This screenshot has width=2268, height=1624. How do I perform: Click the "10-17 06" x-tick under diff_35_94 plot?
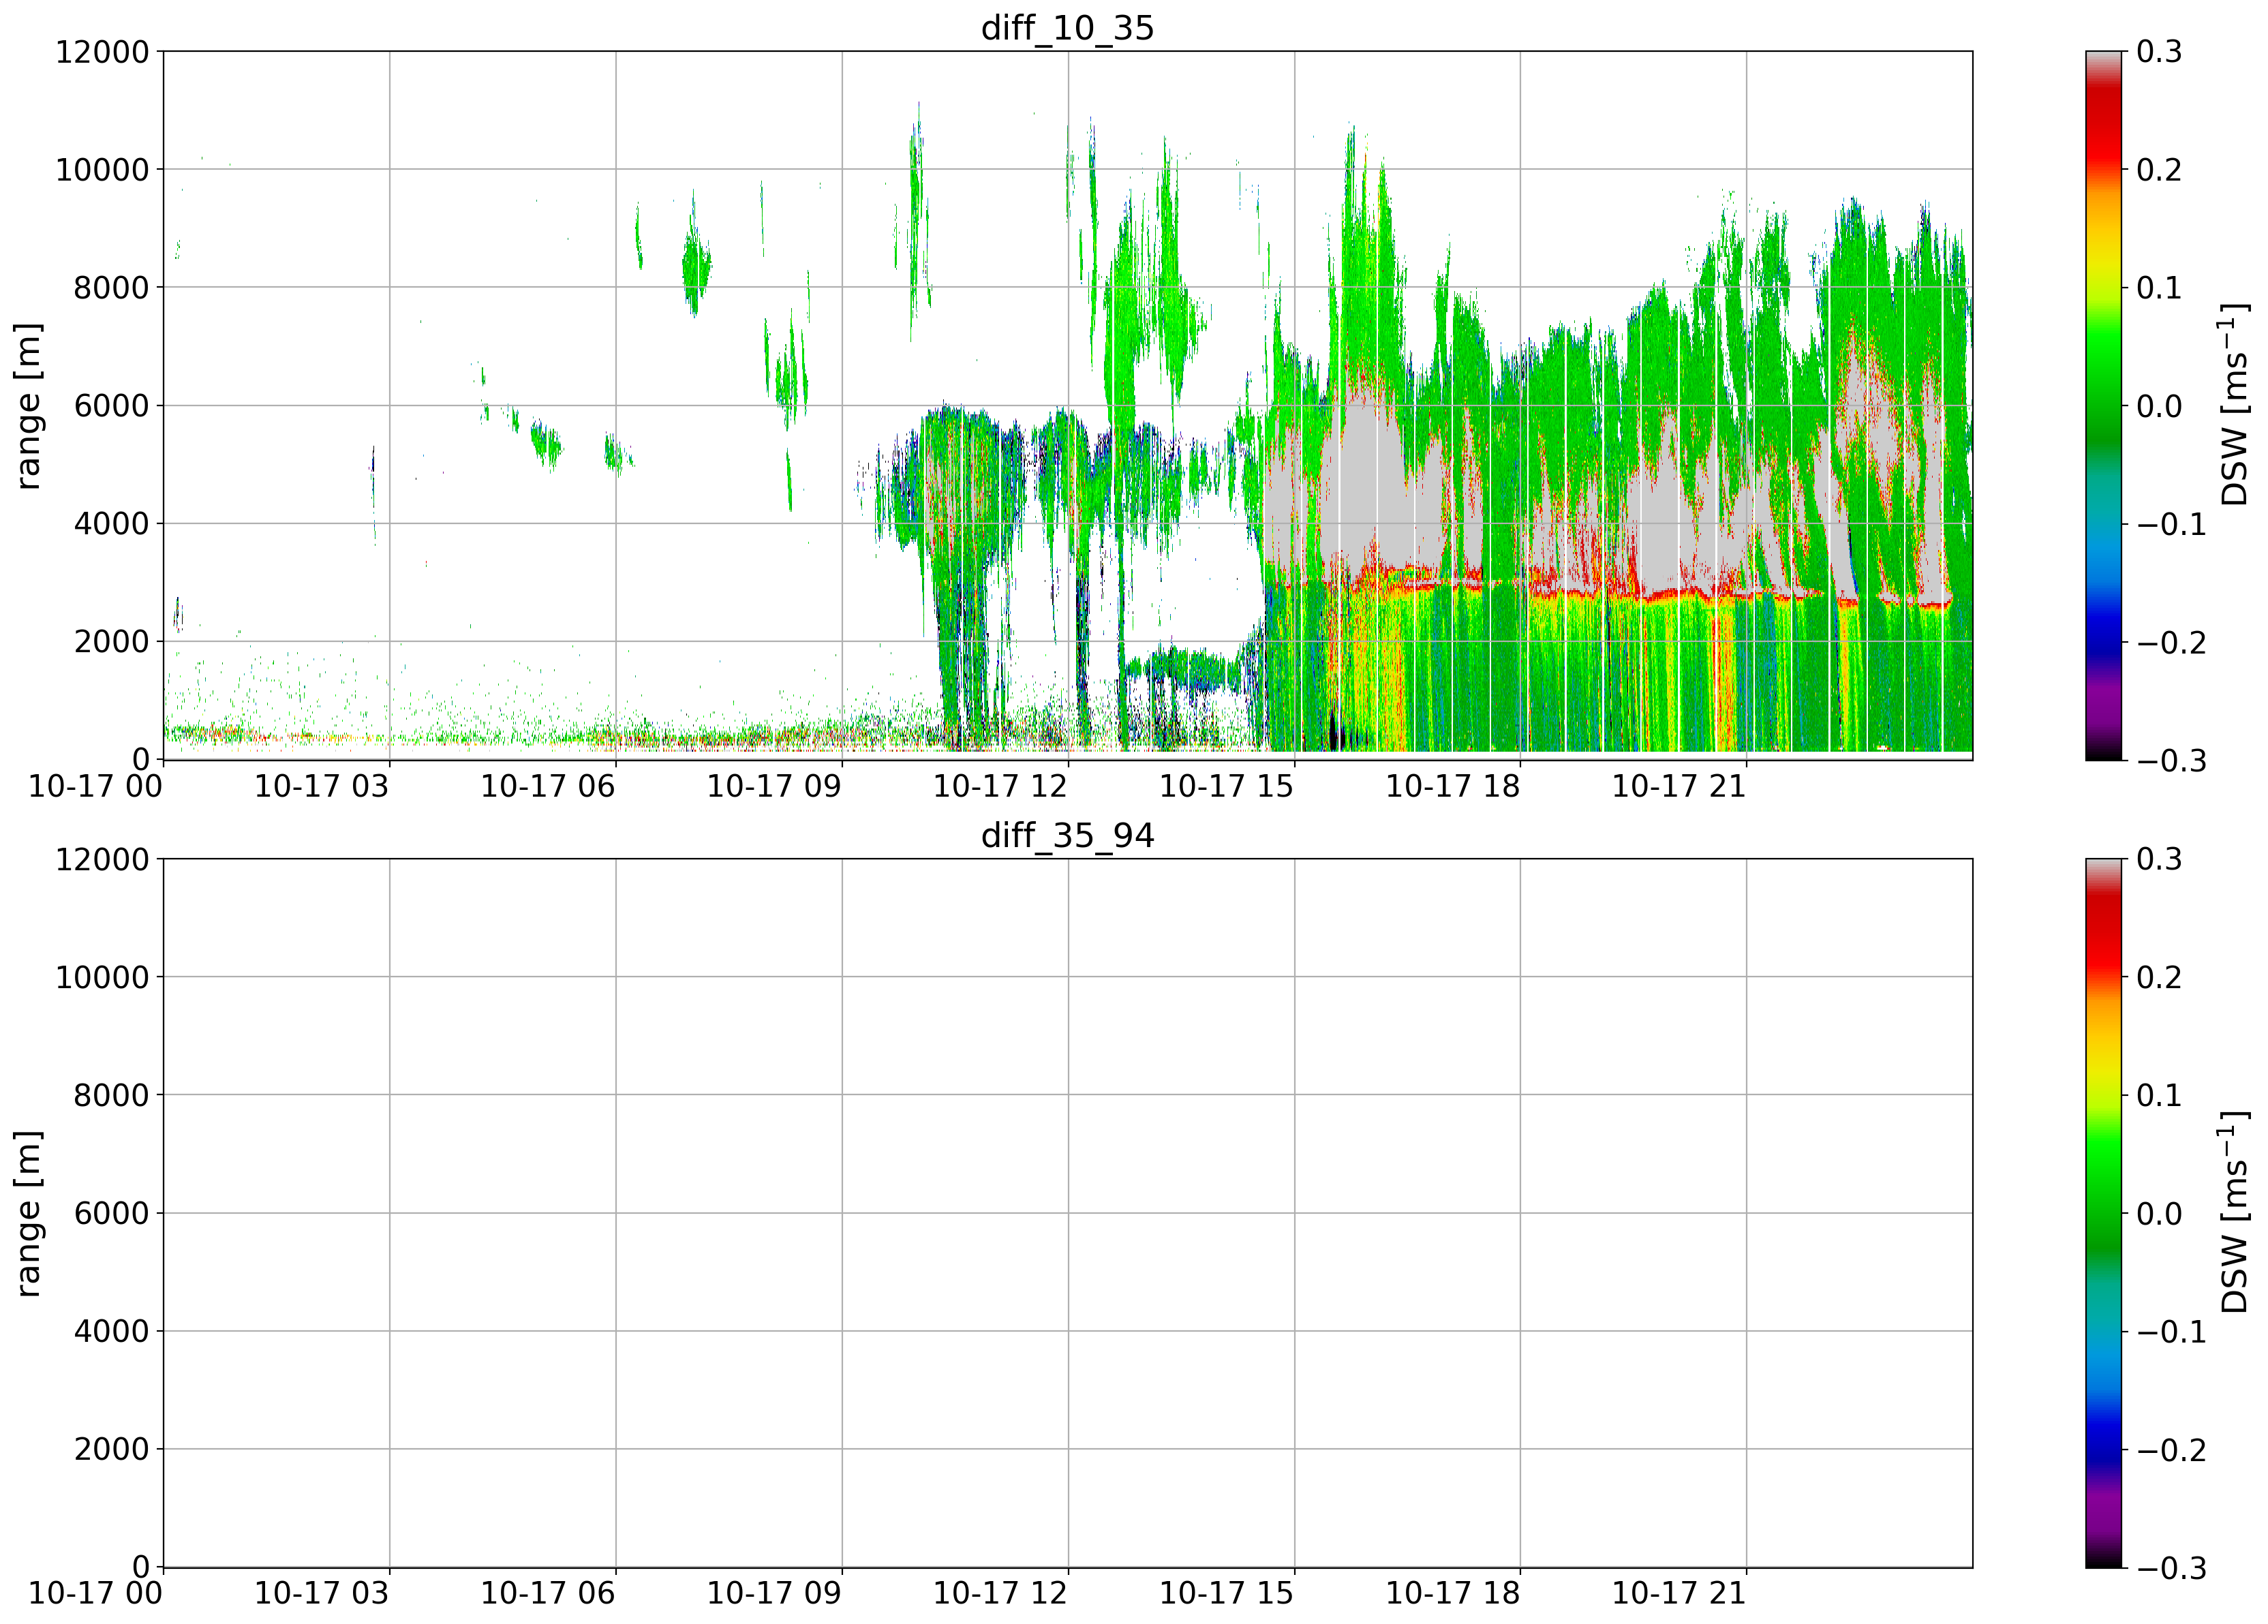click(x=548, y=1594)
